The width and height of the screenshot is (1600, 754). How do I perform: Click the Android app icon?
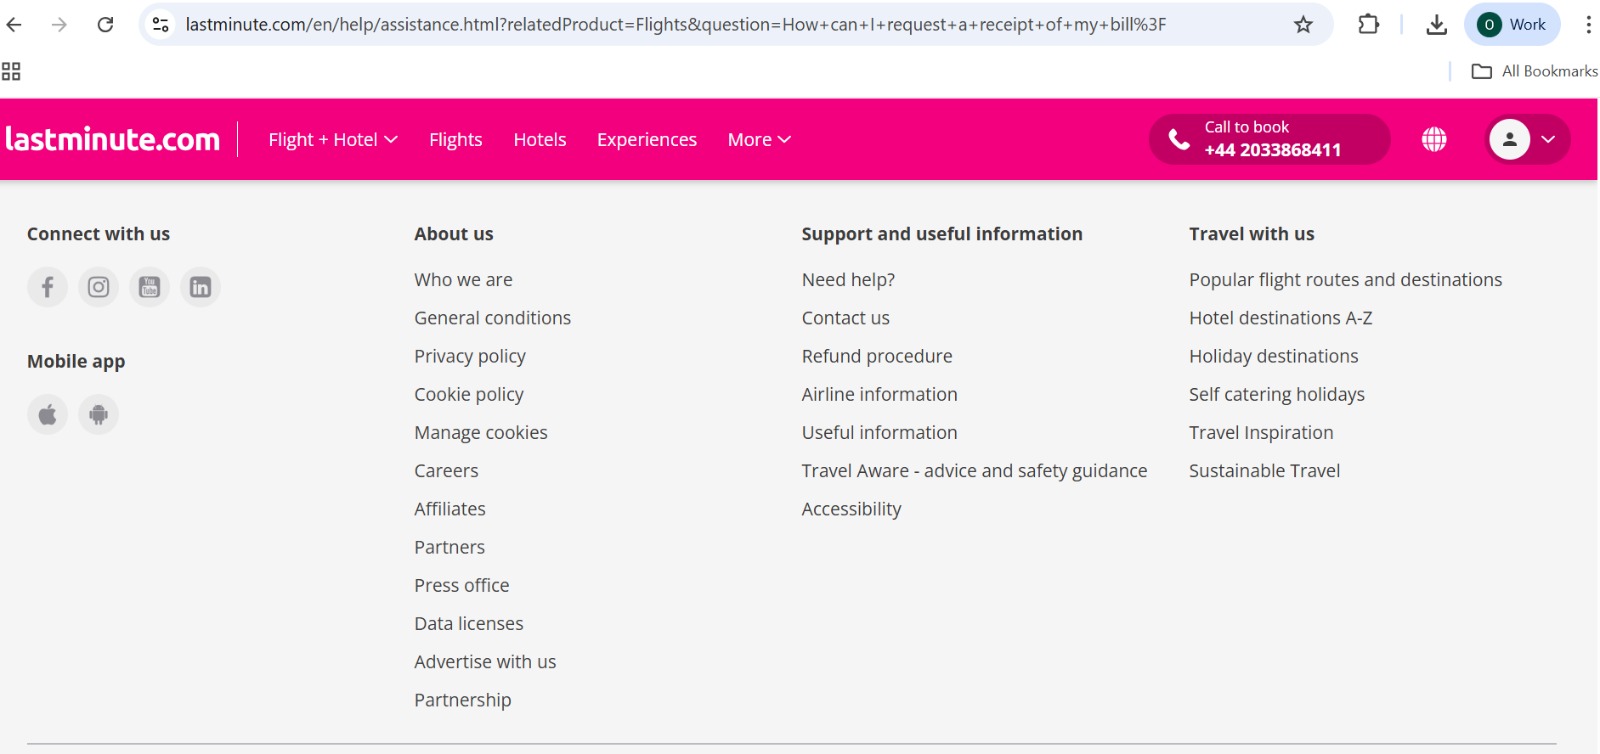pyautogui.click(x=98, y=415)
